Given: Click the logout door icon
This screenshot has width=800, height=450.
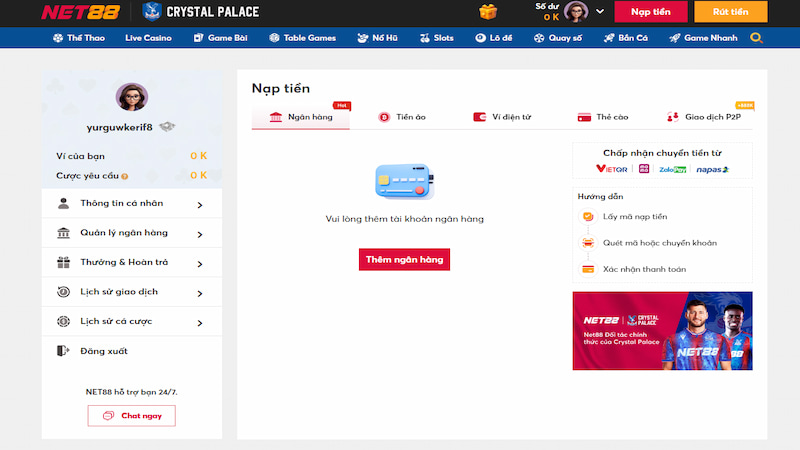Looking at the screenshot, I should pyautogui.click(x=63, y=351).
